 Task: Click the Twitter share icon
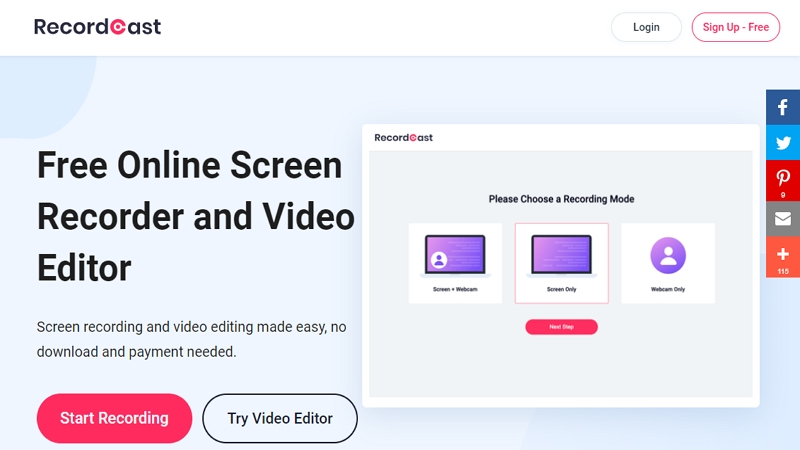point(783,143)
